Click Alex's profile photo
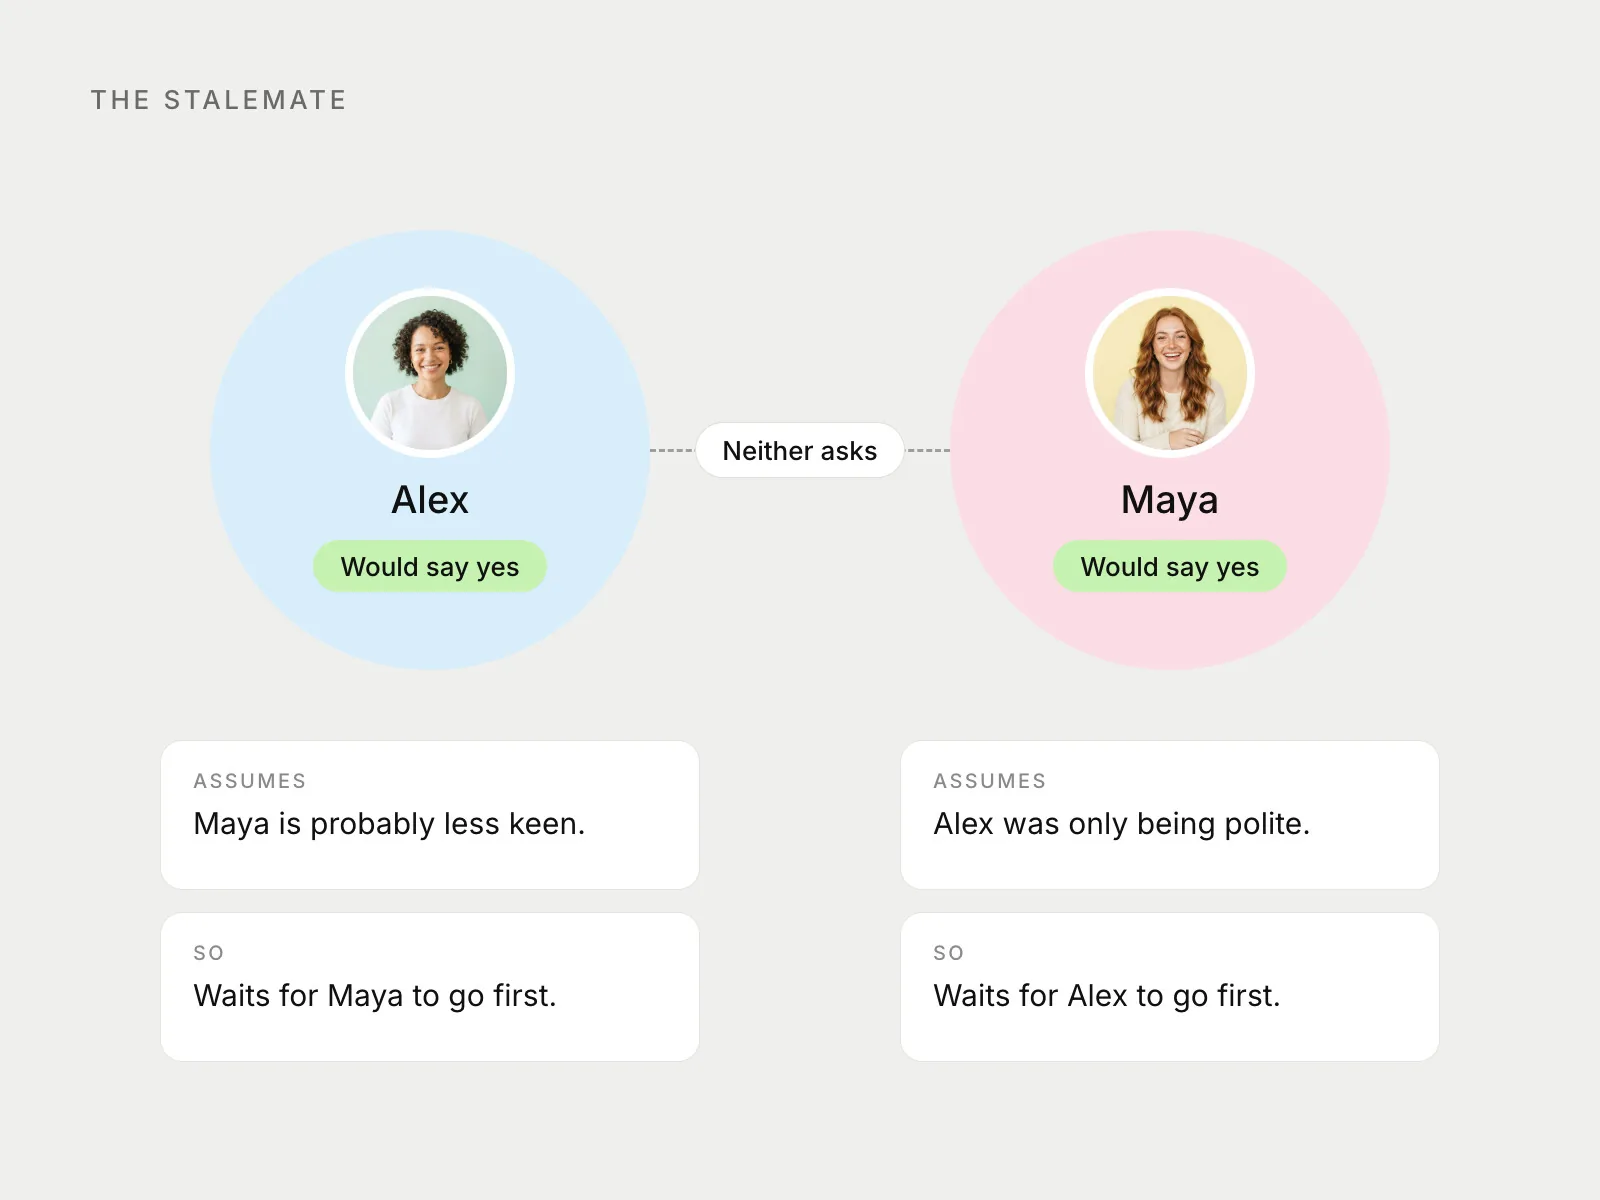This screenshot has width=1600, height=1200. point(430,373)
